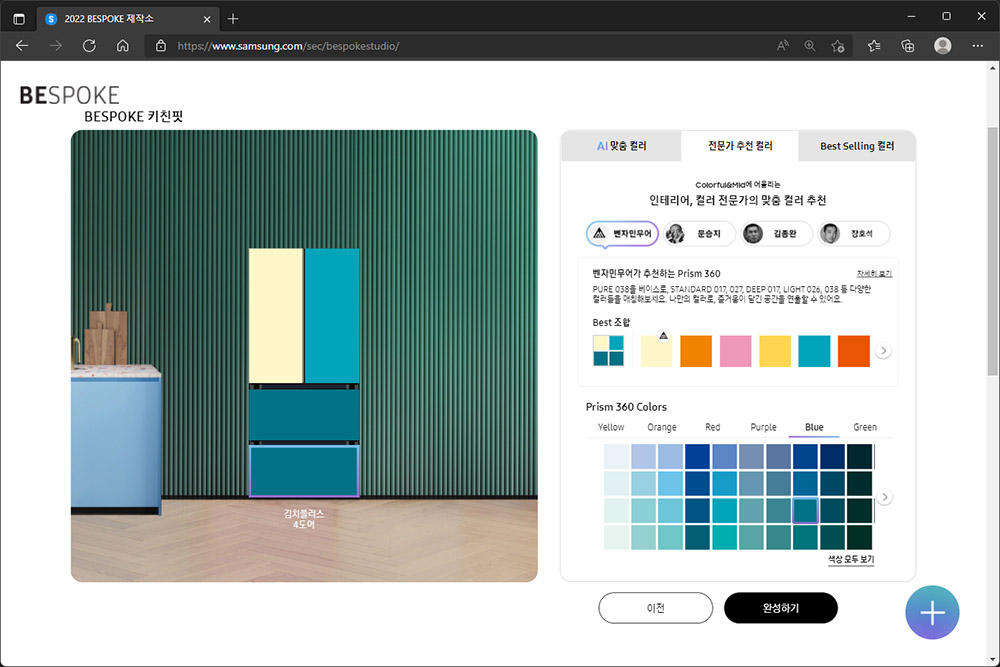The image size is (1000, 667).
Task: Choose the highlighted teal swatch in the grid
Action: tap(805, 511)
